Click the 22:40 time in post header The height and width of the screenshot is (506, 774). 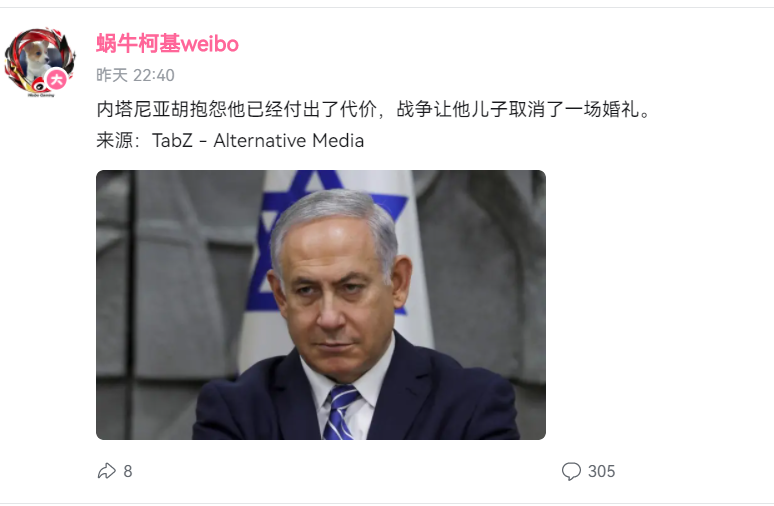(154, 75)
